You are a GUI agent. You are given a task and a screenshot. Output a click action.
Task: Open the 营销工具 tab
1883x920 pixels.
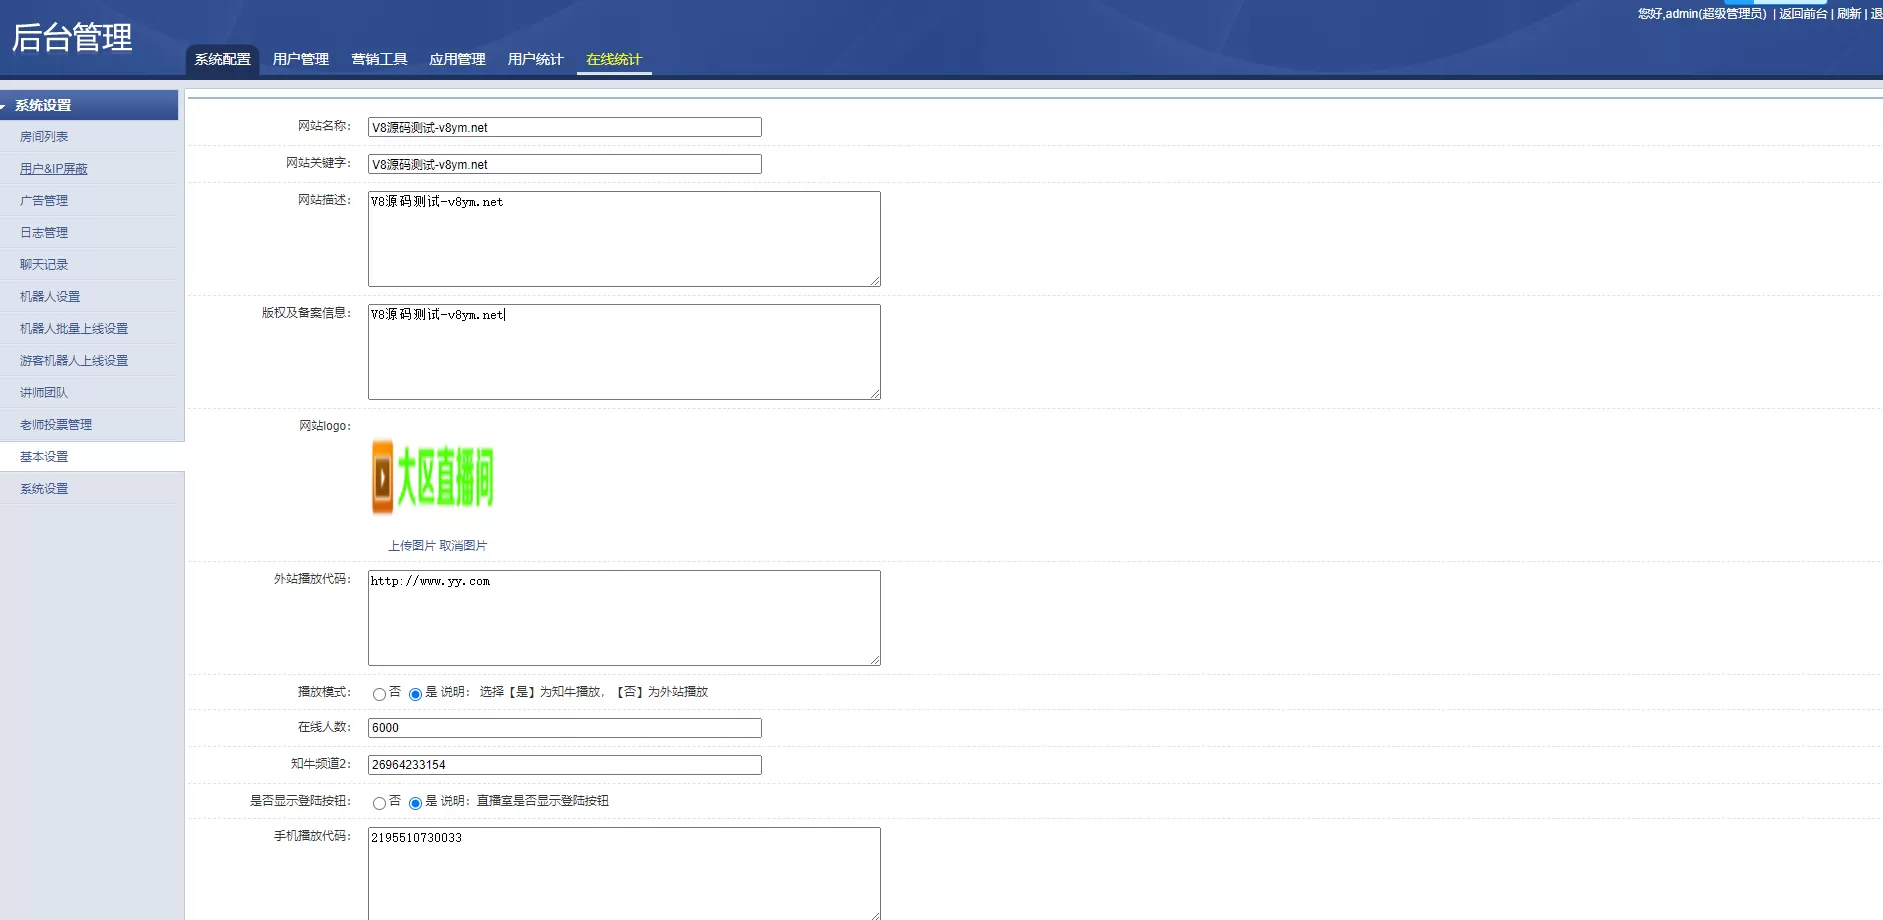pyautogui.click(x=379, y=59)
